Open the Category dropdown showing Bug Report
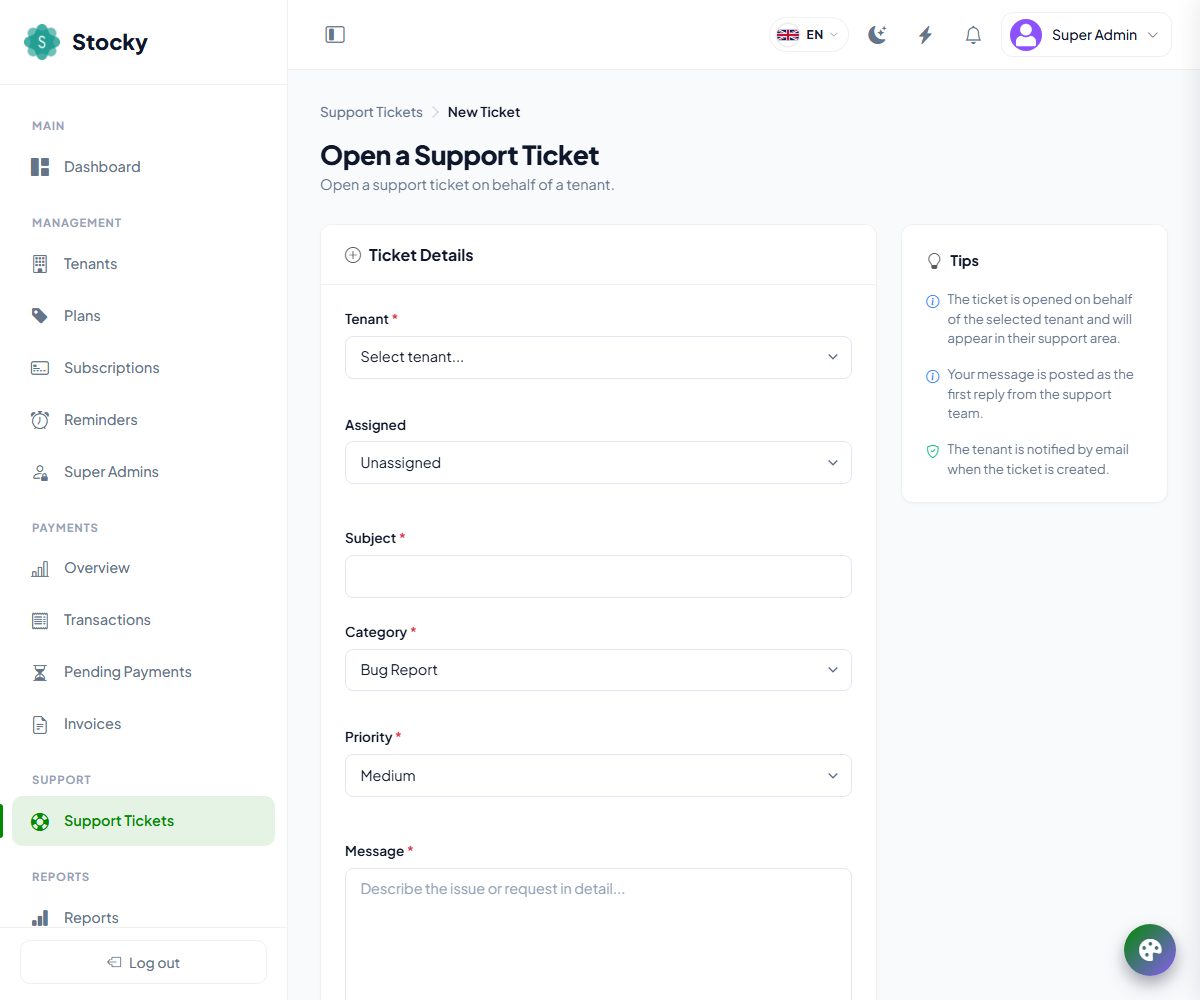Image resolution: width=1200 pixels, height=1000 pixels. click(x=598, y=670)
